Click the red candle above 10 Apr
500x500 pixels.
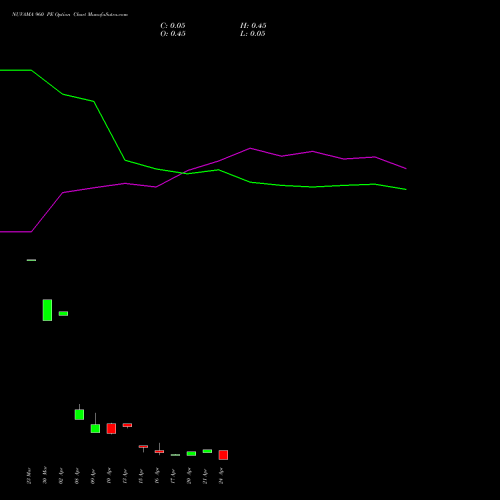point(111,428)
